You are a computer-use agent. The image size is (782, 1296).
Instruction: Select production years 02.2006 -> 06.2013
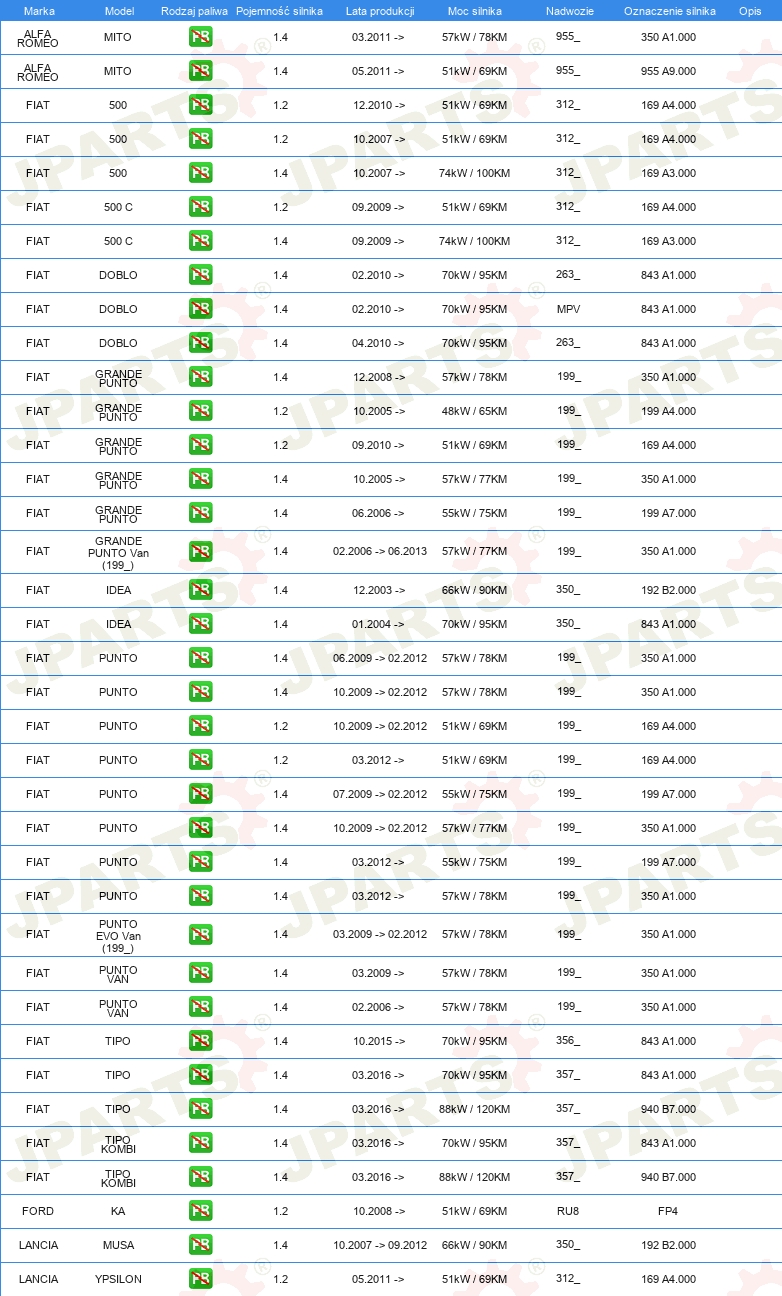tap(379, 551)
